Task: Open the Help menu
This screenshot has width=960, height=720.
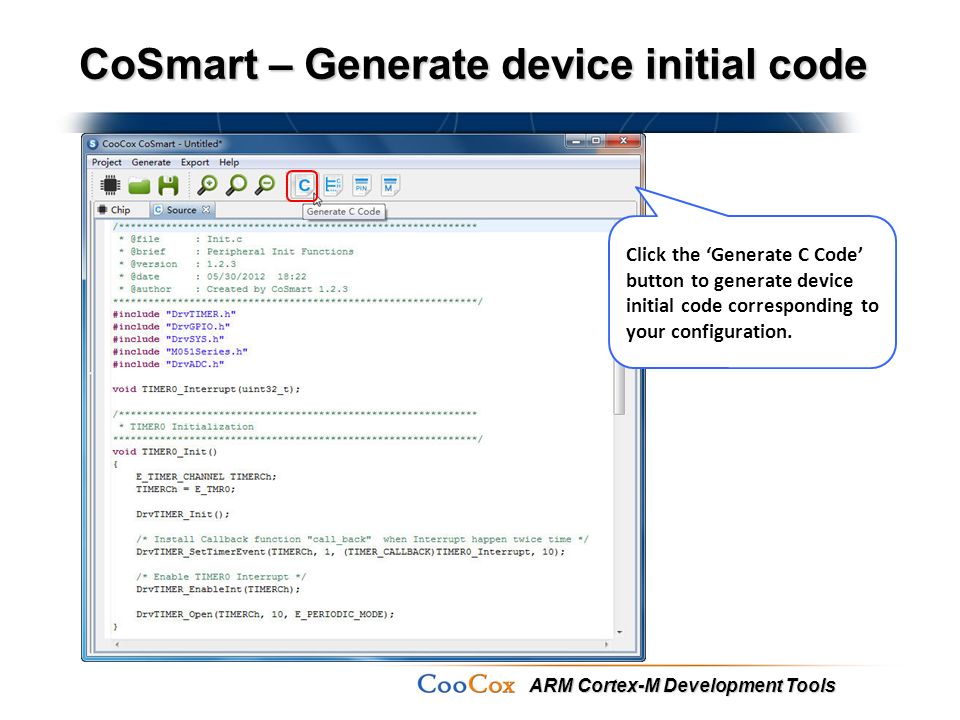Action: click(229, 162)
